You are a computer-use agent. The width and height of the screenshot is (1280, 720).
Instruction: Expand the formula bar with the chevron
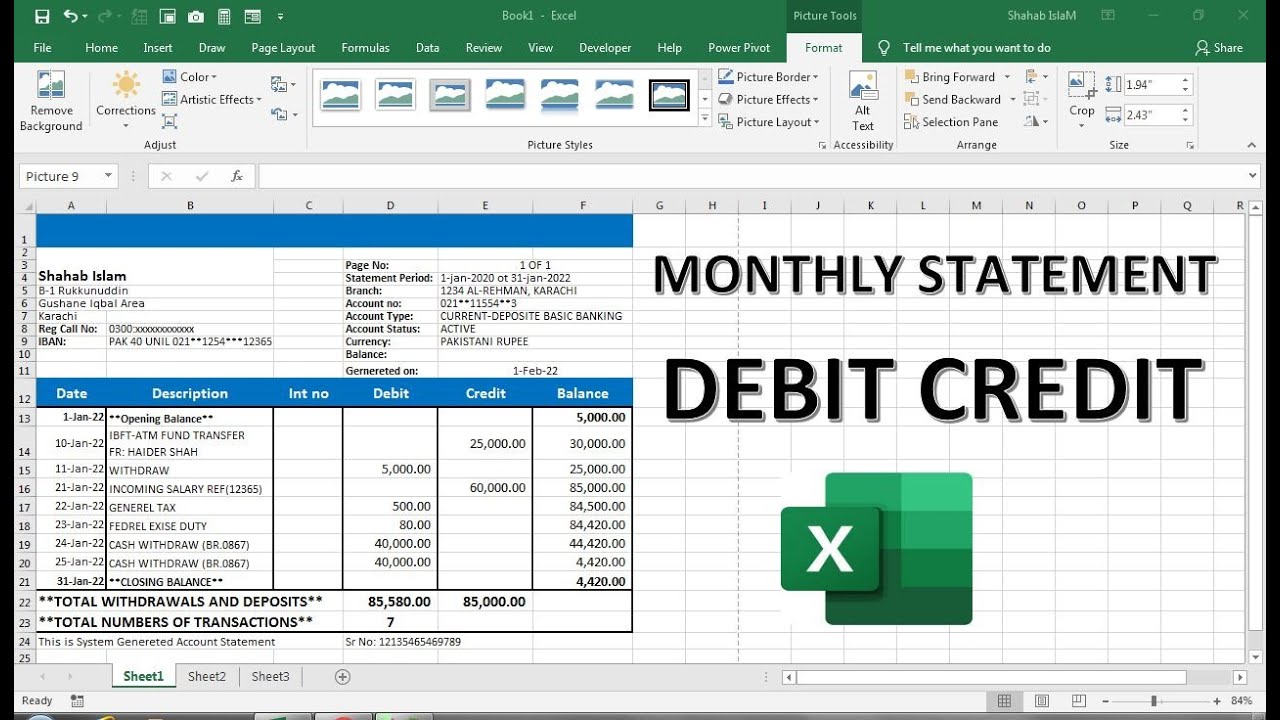tap(1253, 176)
